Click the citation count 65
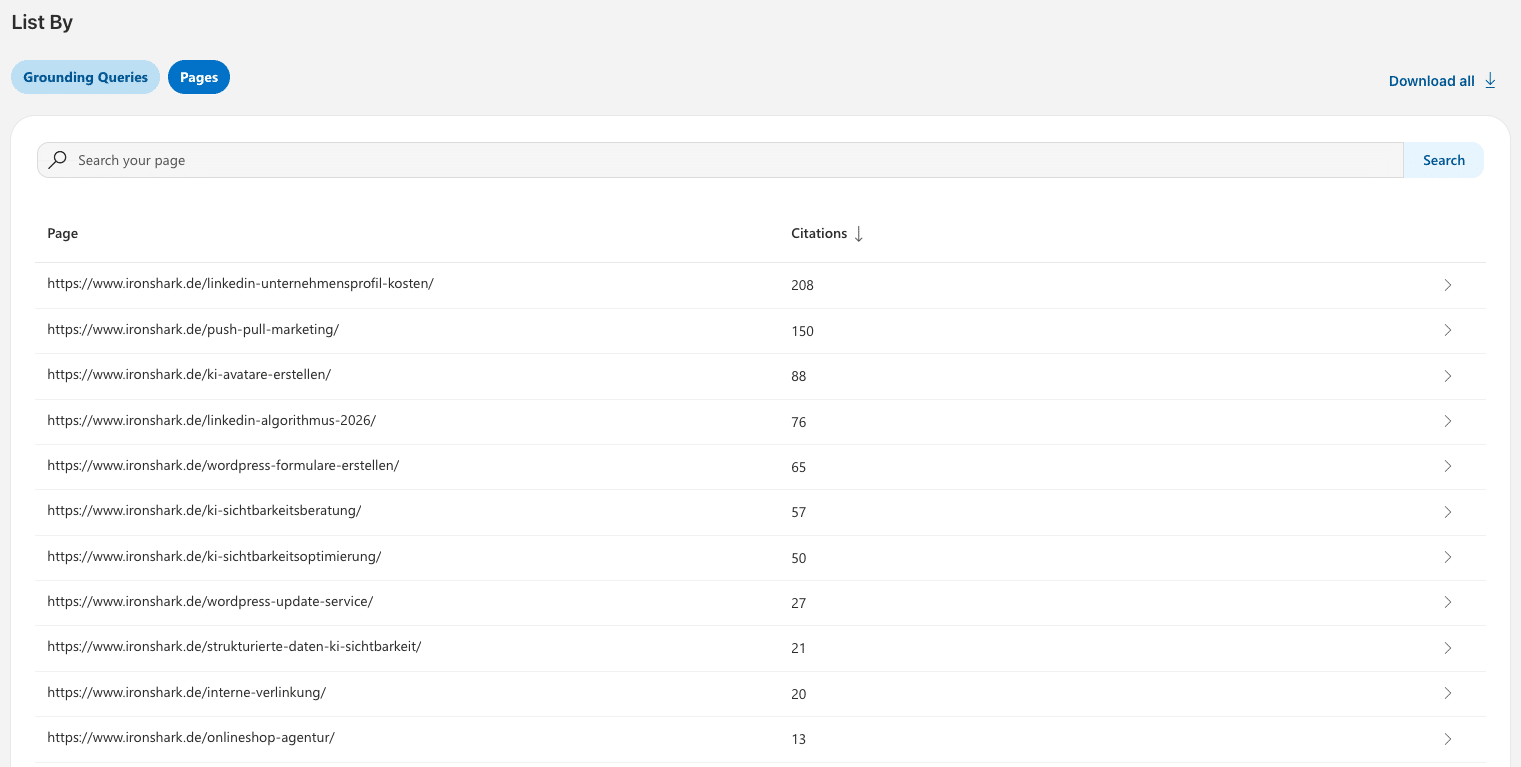 tap(798, 467)
